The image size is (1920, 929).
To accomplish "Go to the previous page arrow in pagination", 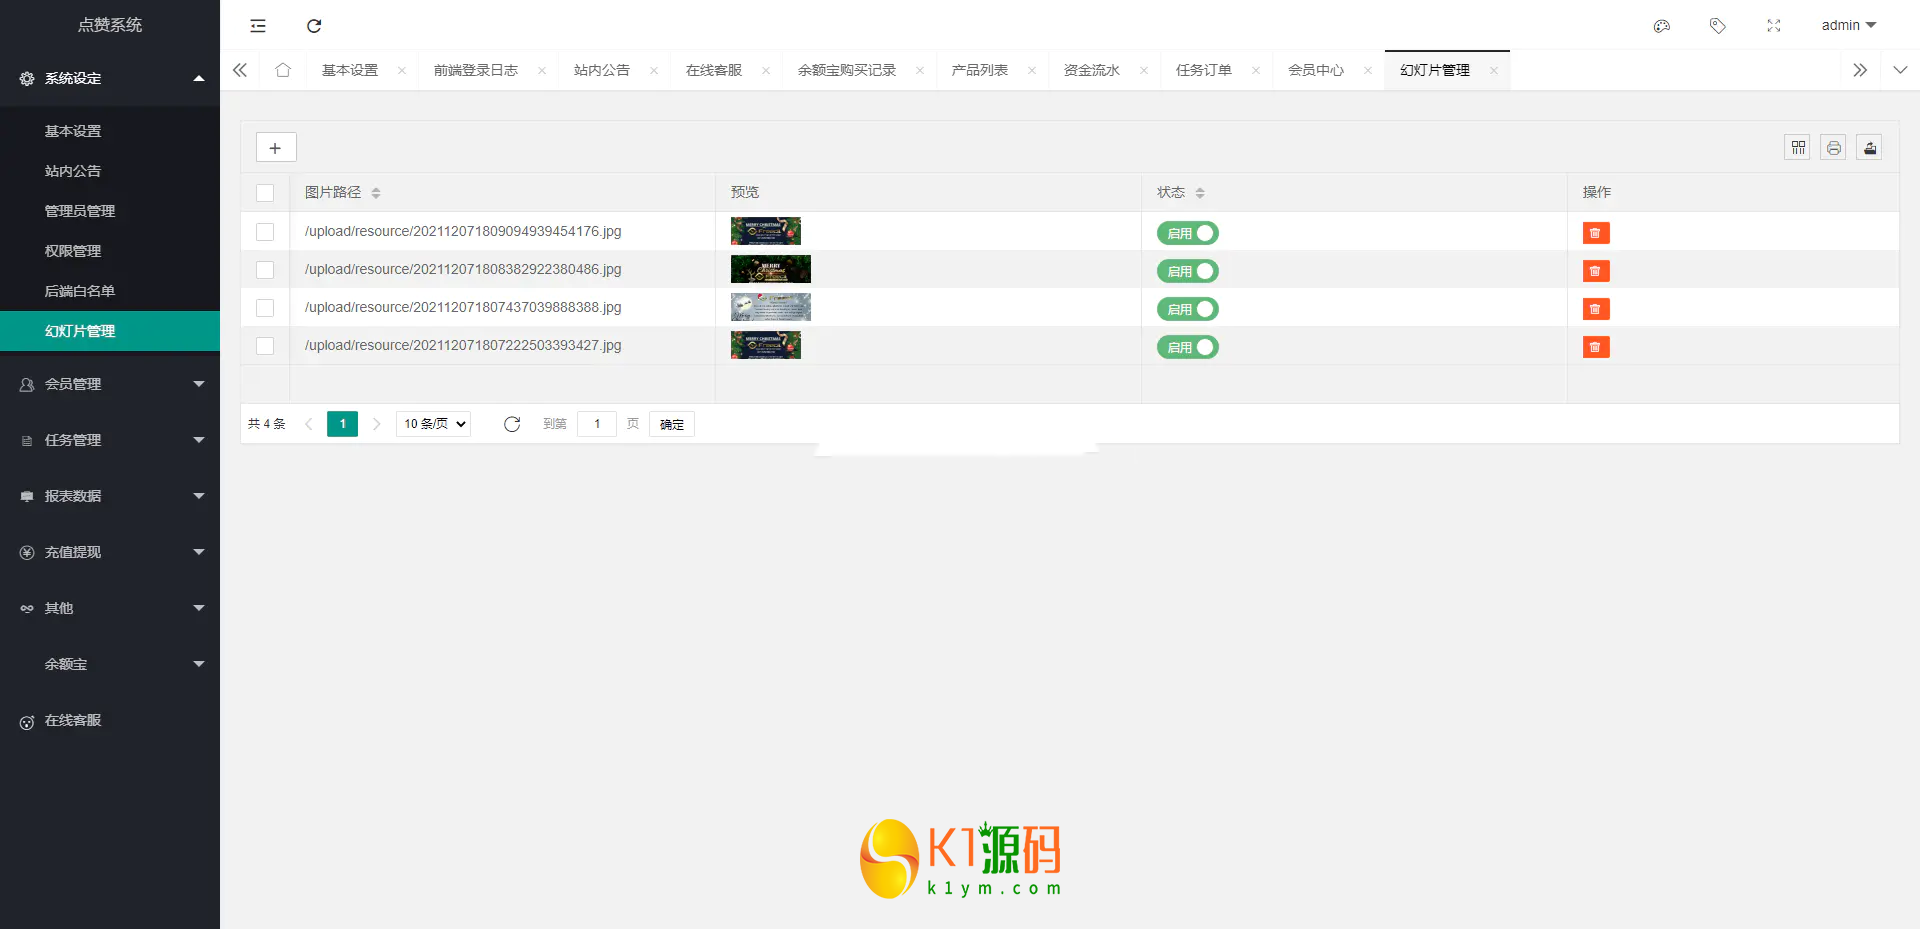I will [x=309, y=424].
